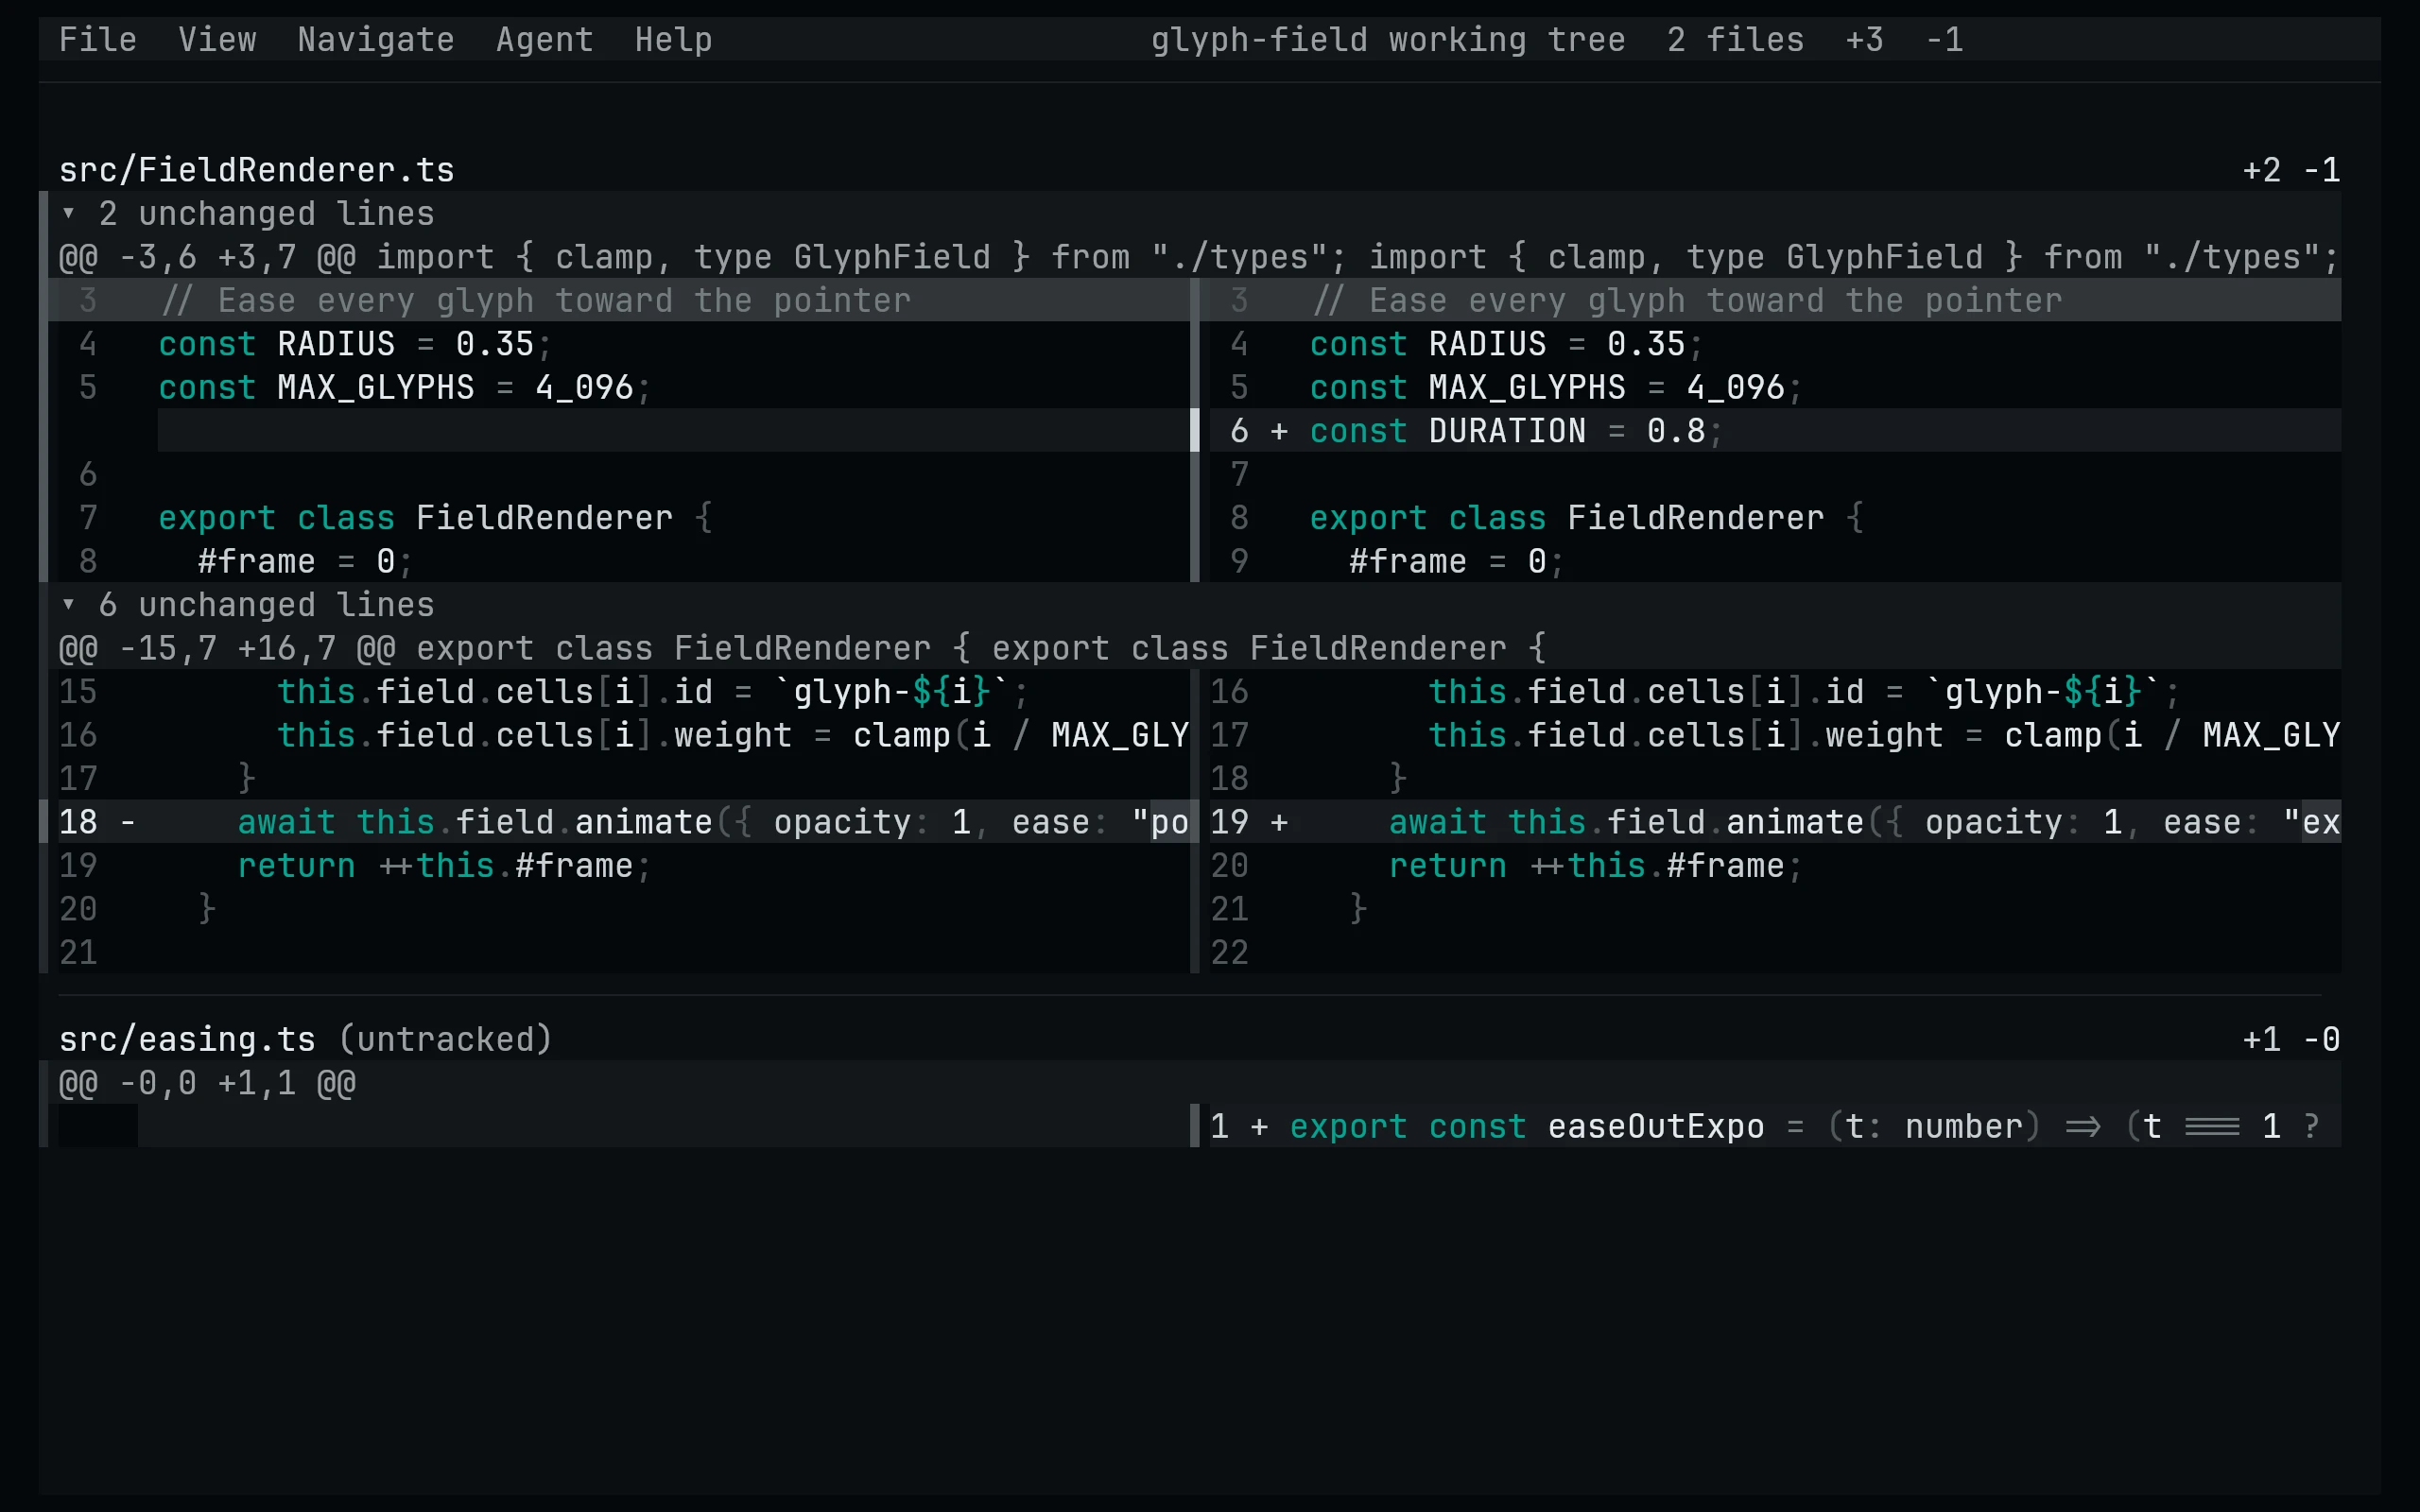Open the Navigate menu
The width and height of the screenshot is (2420, 1512).
pyautogui.click(x=376, y=40)
